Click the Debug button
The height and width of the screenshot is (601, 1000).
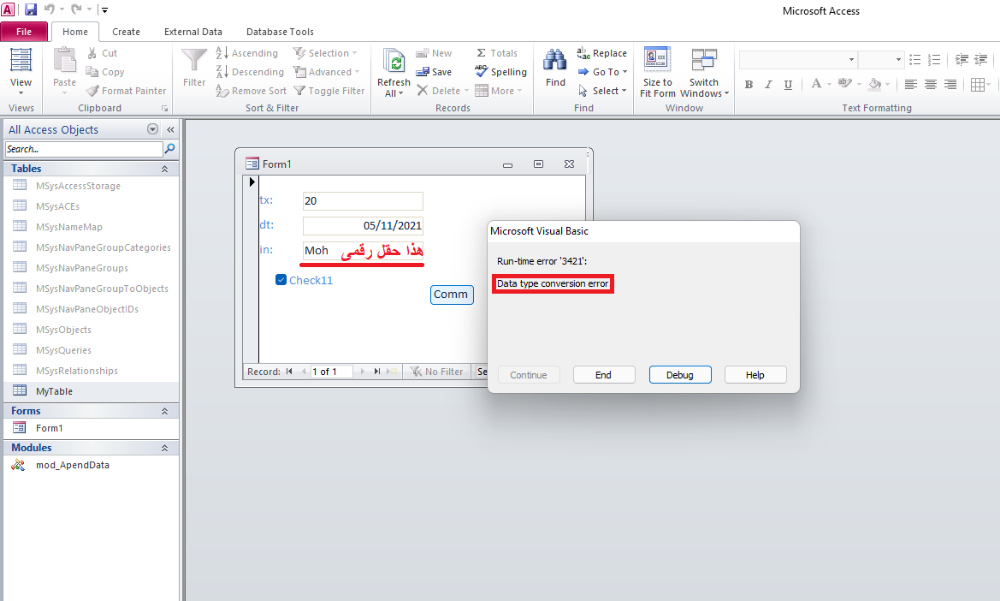[680, 375]
